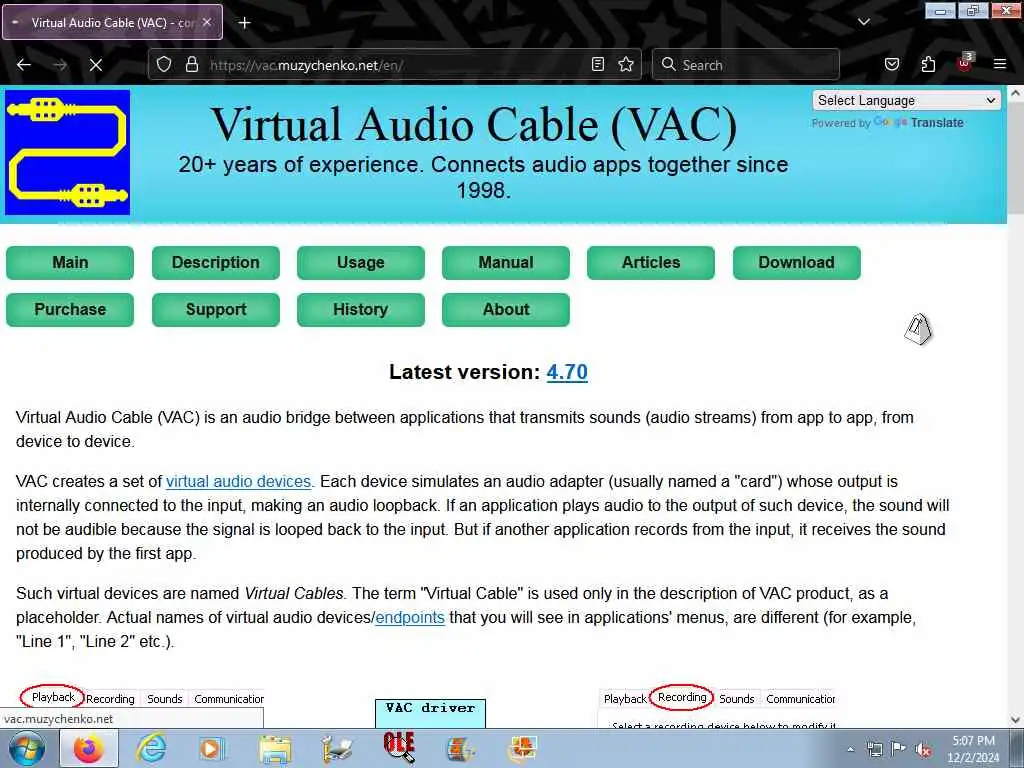This screenshot has height=768, width=1024.
Task: Open the tracking protection shield icon
Action: coord(164,65)
